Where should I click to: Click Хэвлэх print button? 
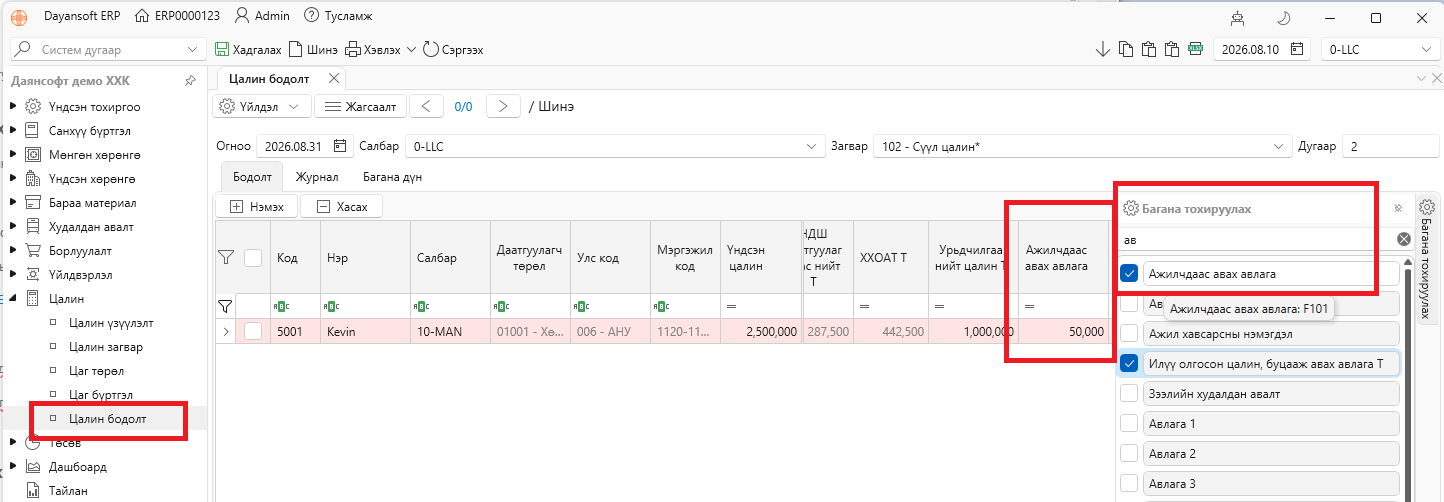coord(373,49)
